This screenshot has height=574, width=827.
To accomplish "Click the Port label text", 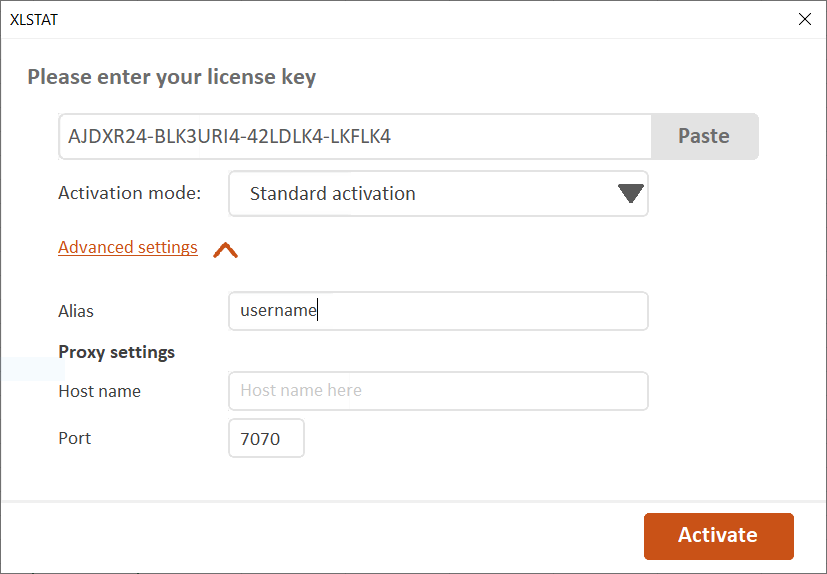I will (x=75, y=438).
